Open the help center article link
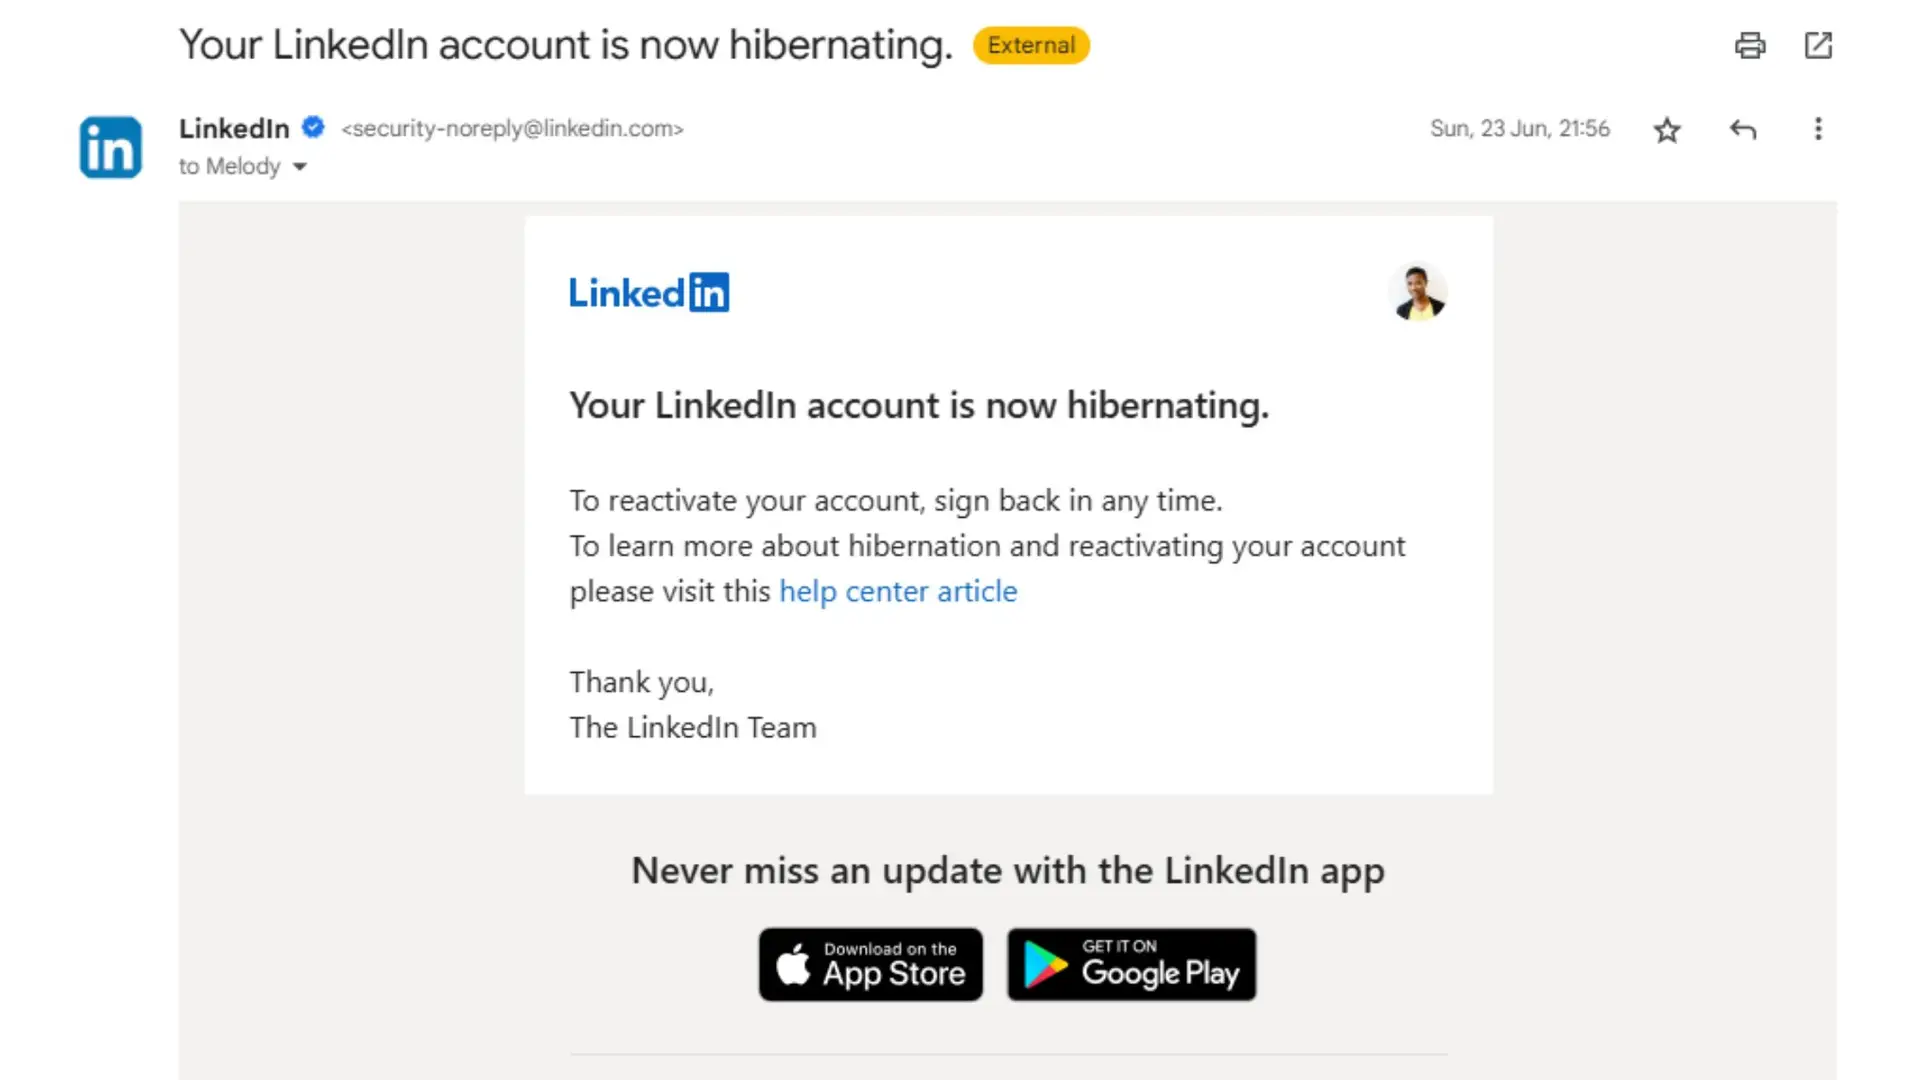 click(x=897, y=591)
